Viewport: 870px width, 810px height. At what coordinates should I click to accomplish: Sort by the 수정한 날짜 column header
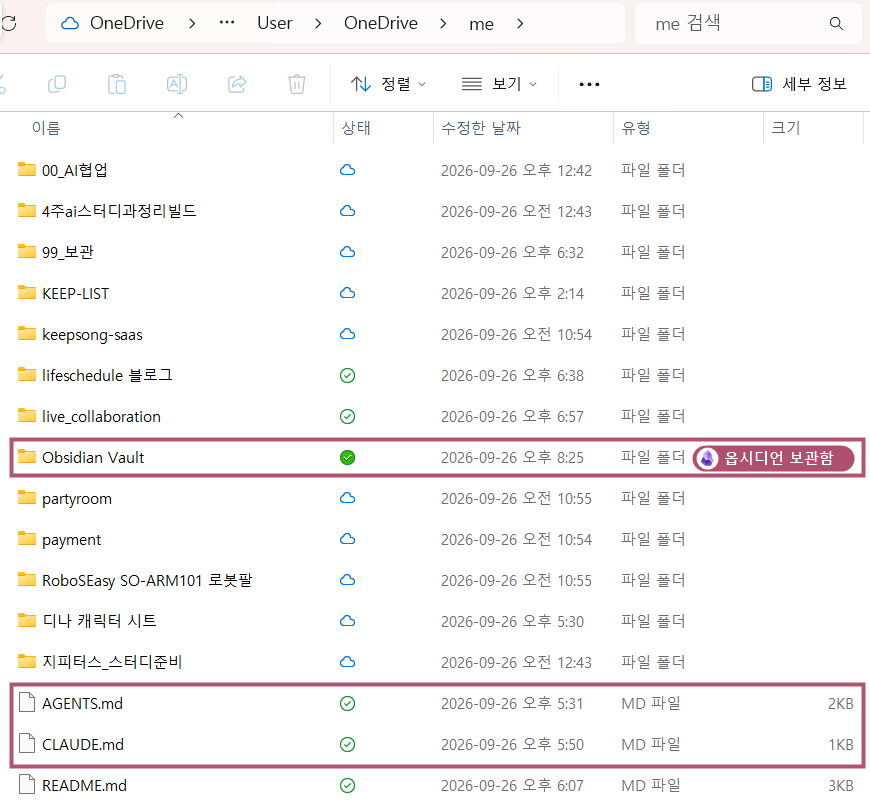click(480, 128)
